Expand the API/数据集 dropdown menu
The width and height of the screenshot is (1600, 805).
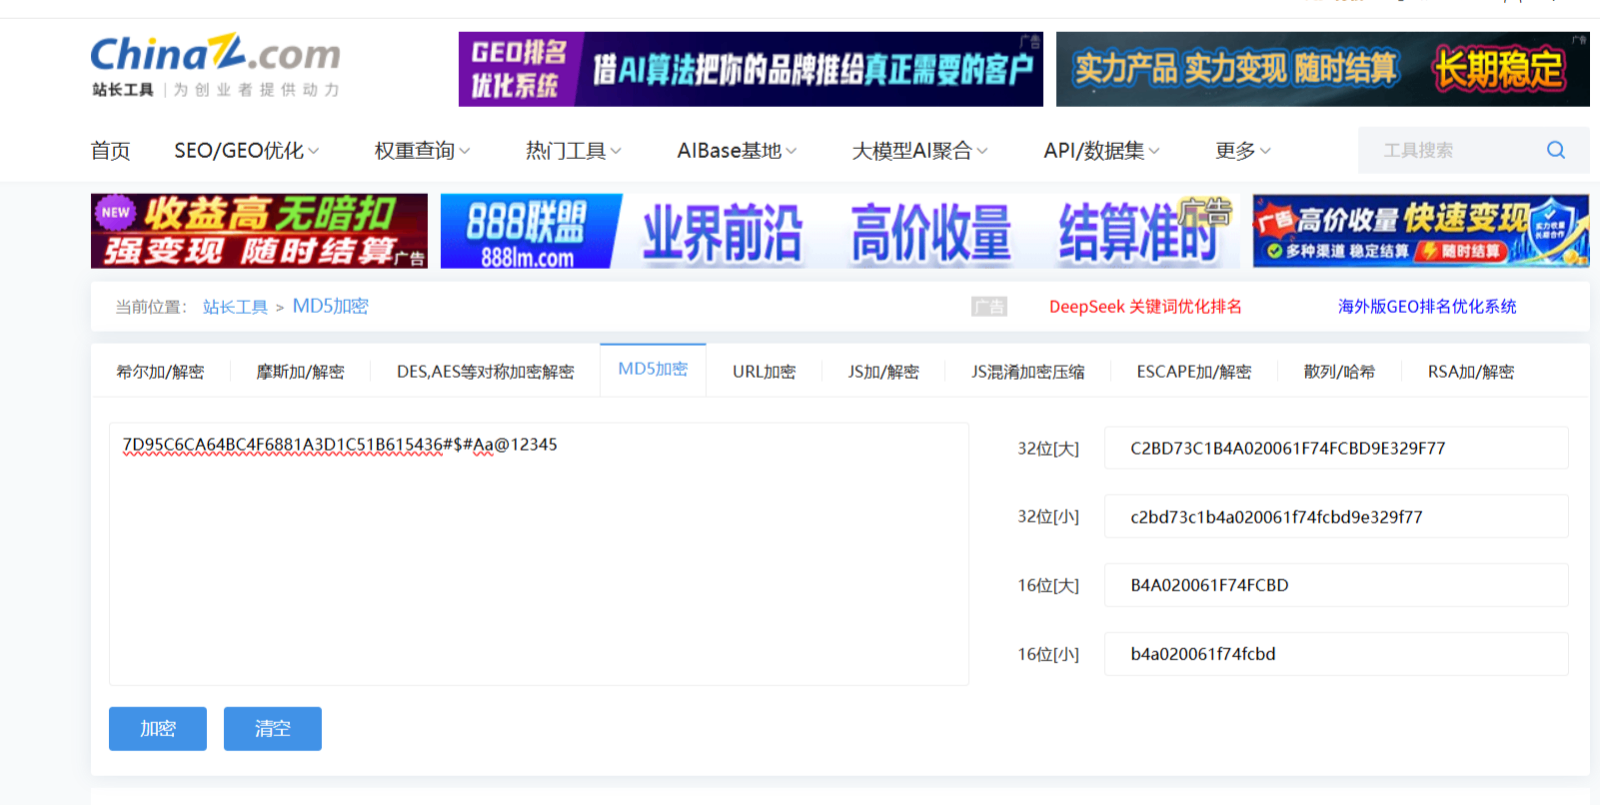coord(1102,150)
